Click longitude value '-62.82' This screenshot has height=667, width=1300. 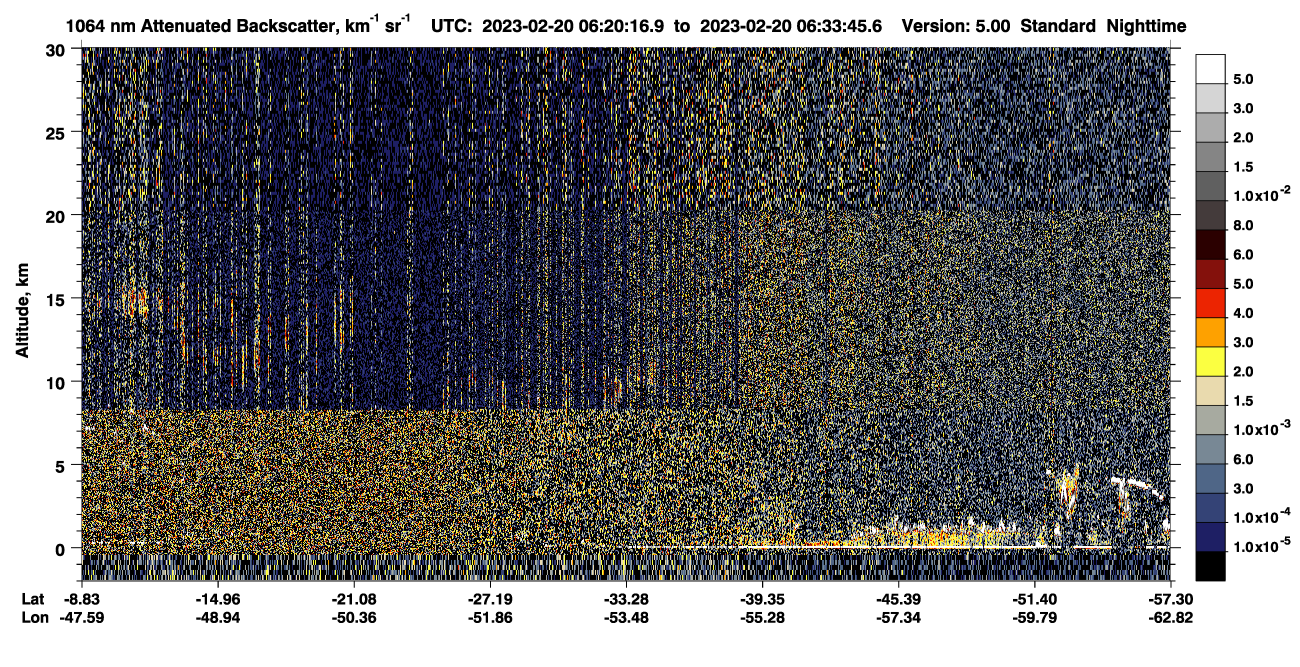[1170, 617]
